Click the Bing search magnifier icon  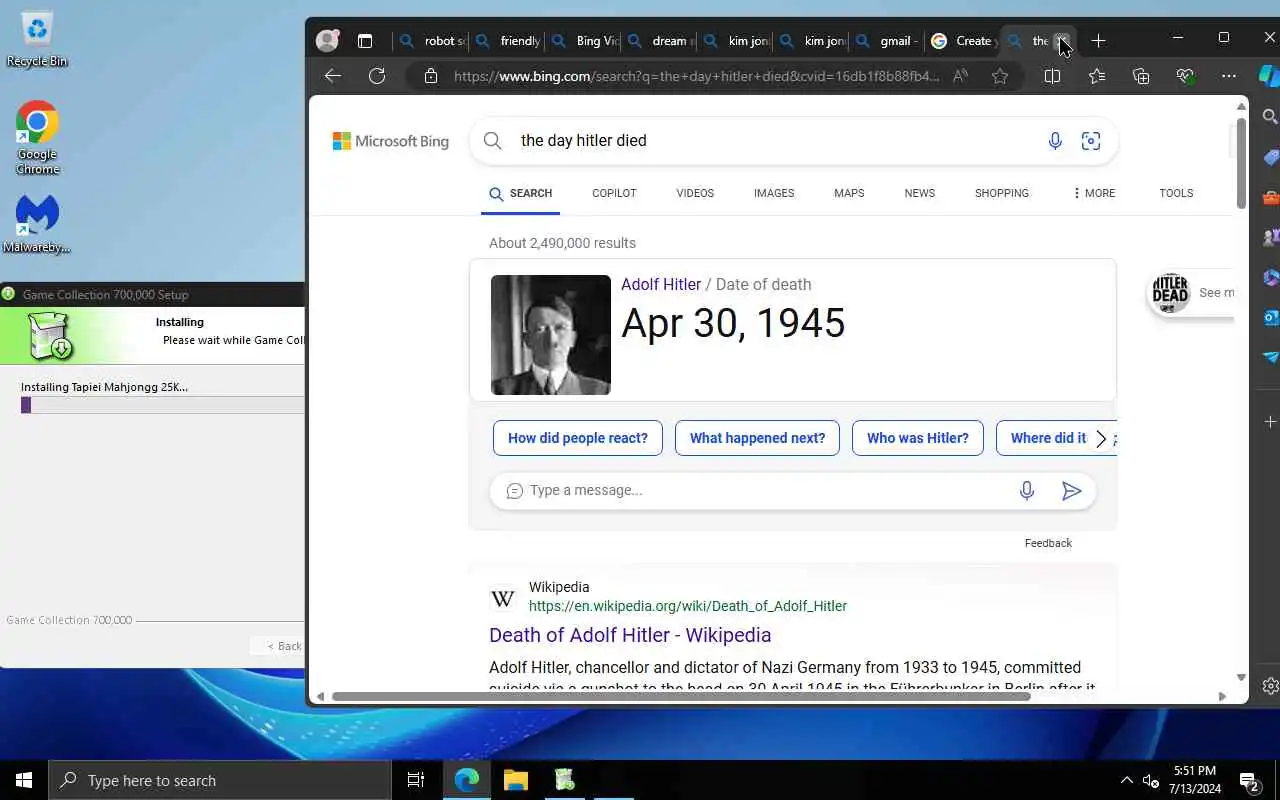[x=493, y=141]
